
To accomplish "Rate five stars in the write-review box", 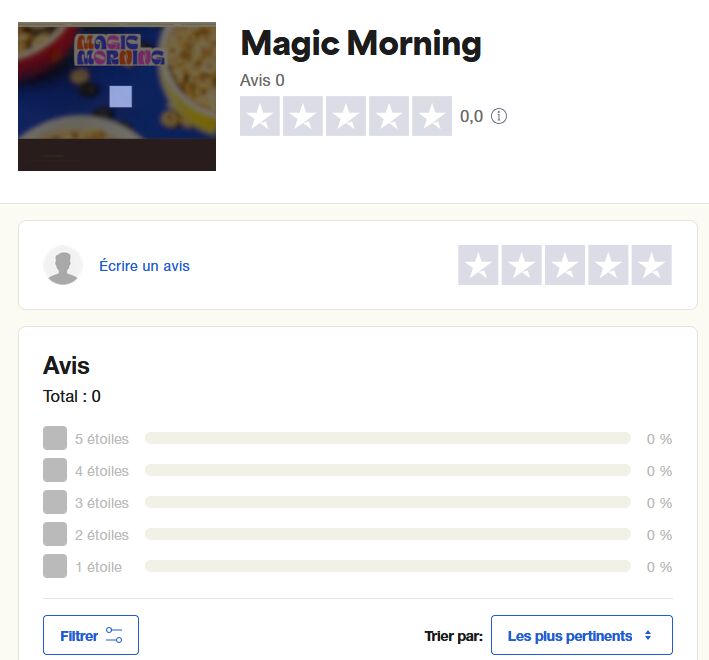I will (x=652, y=265).
